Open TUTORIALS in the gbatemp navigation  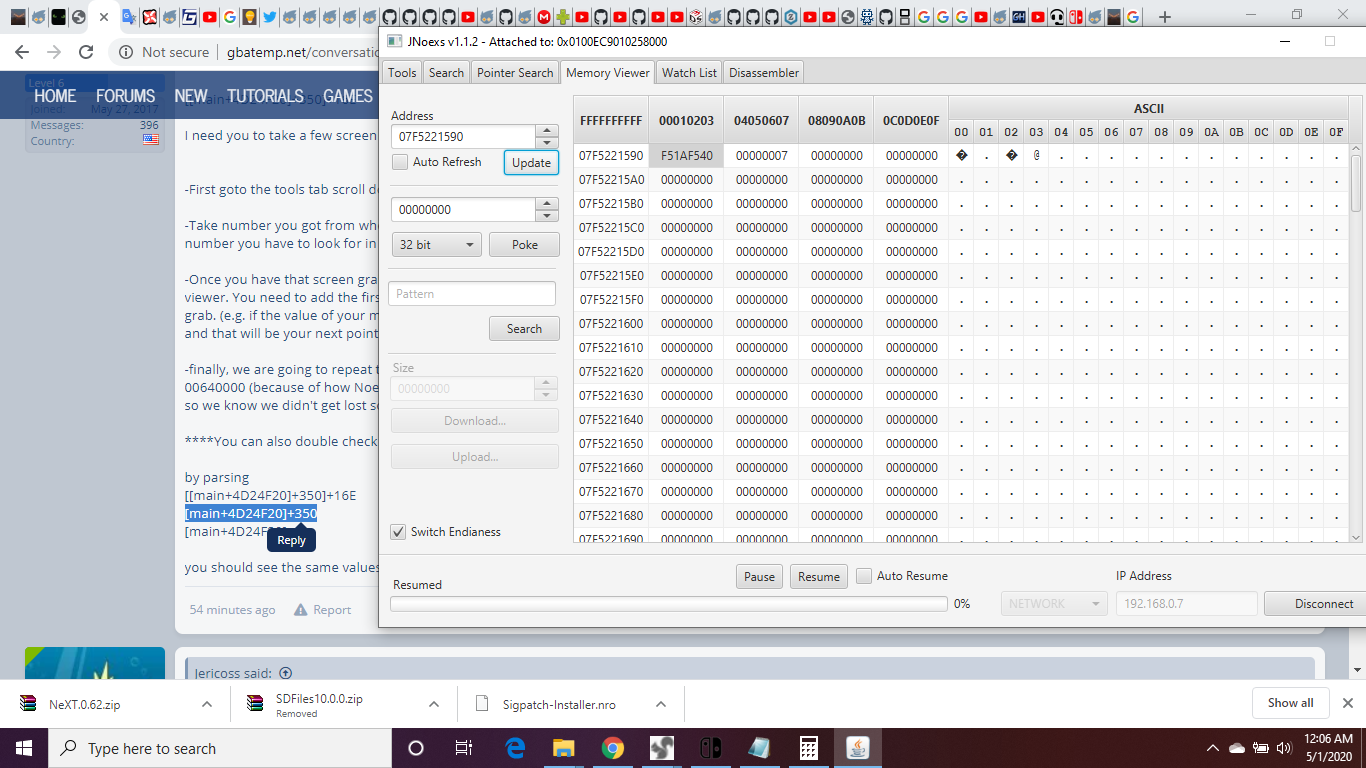pyautogui.click(x=265, y=96)
